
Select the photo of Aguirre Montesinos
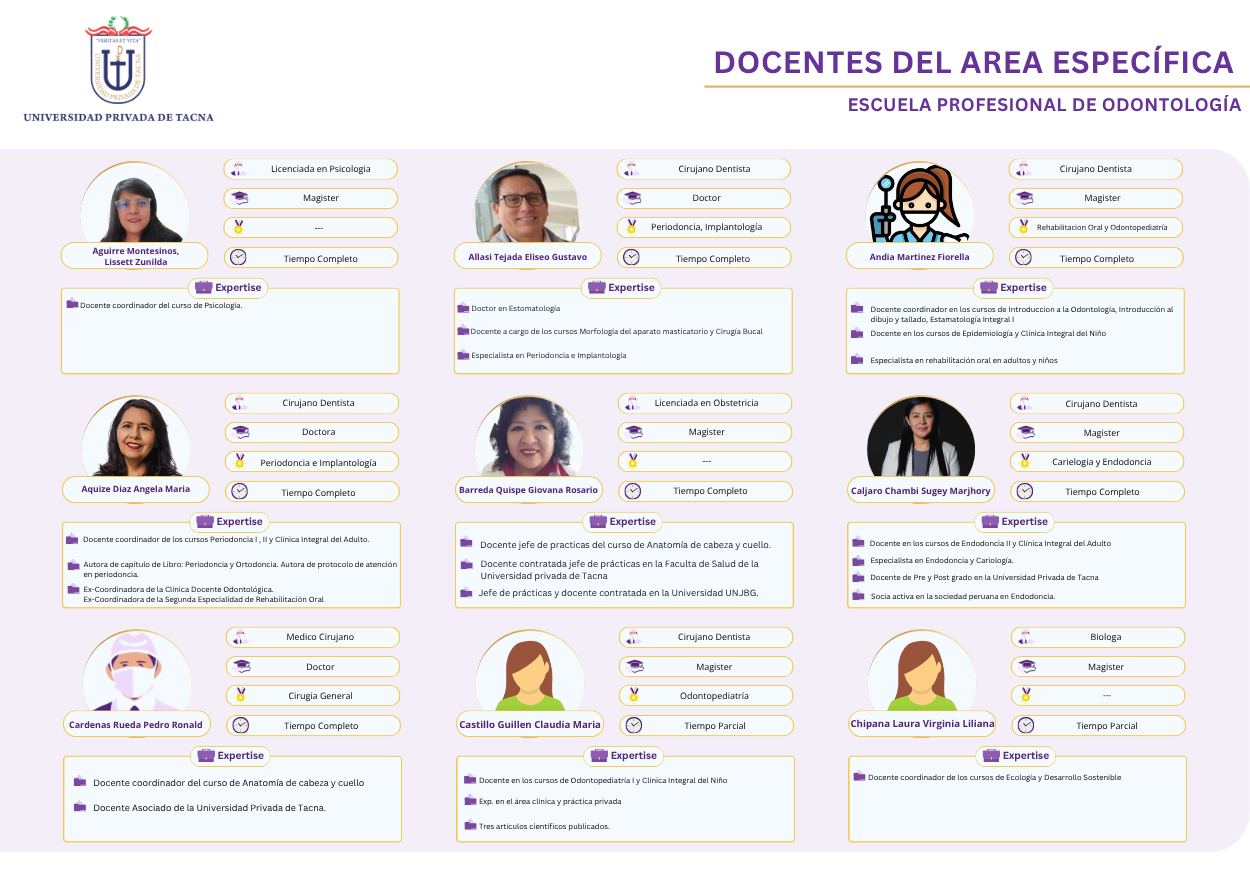pyautogui.click(x=134, y=205)
